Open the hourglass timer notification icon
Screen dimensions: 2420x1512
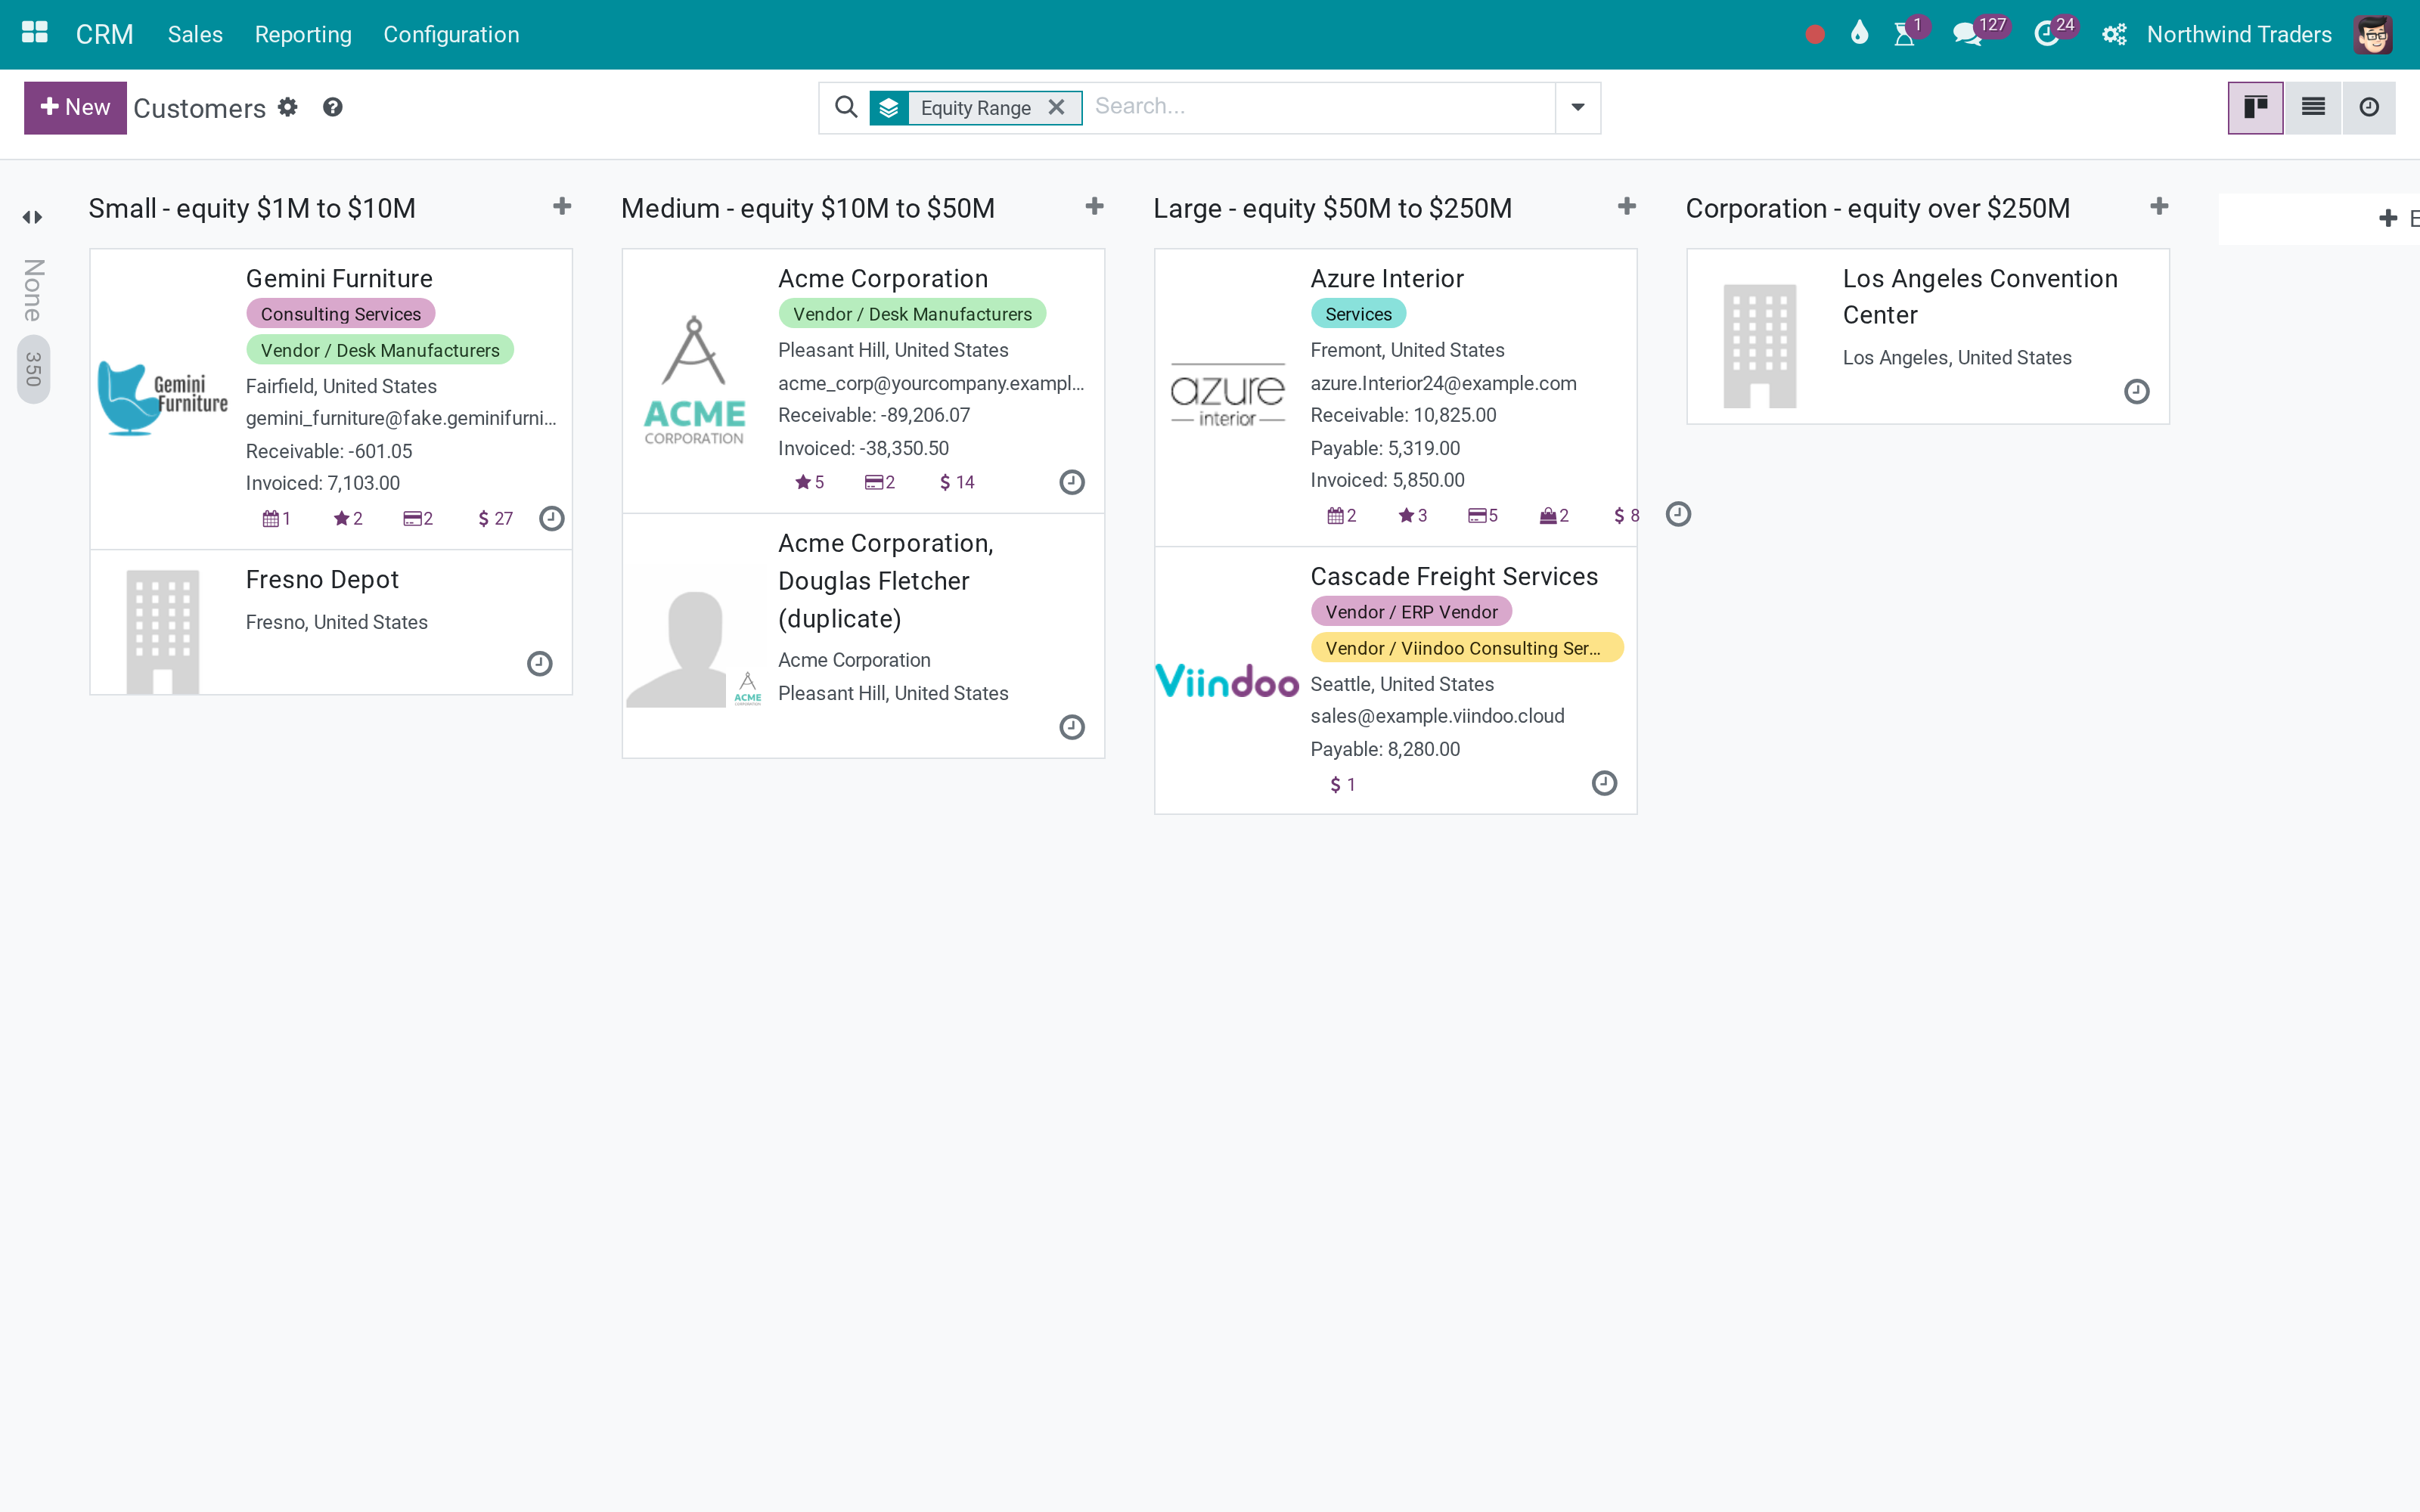point(1905,34)
